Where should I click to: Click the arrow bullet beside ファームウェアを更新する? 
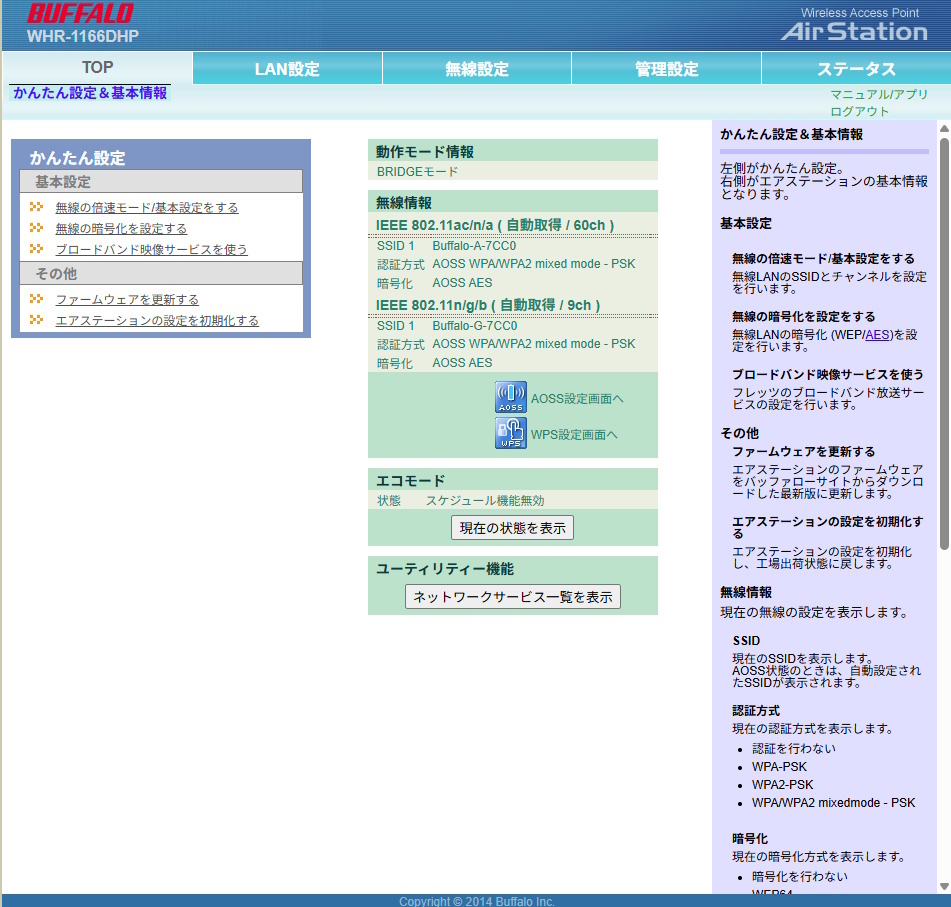click(x=36, y=299)
